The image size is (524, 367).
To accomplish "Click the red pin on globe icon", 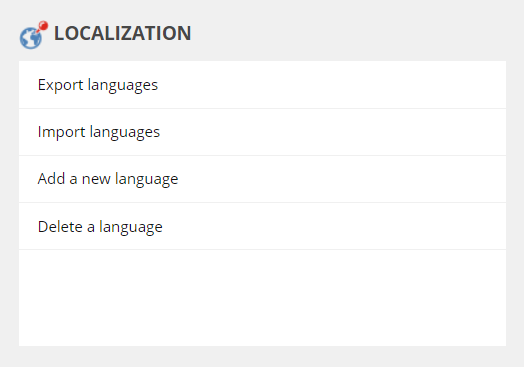I will 43,25.
